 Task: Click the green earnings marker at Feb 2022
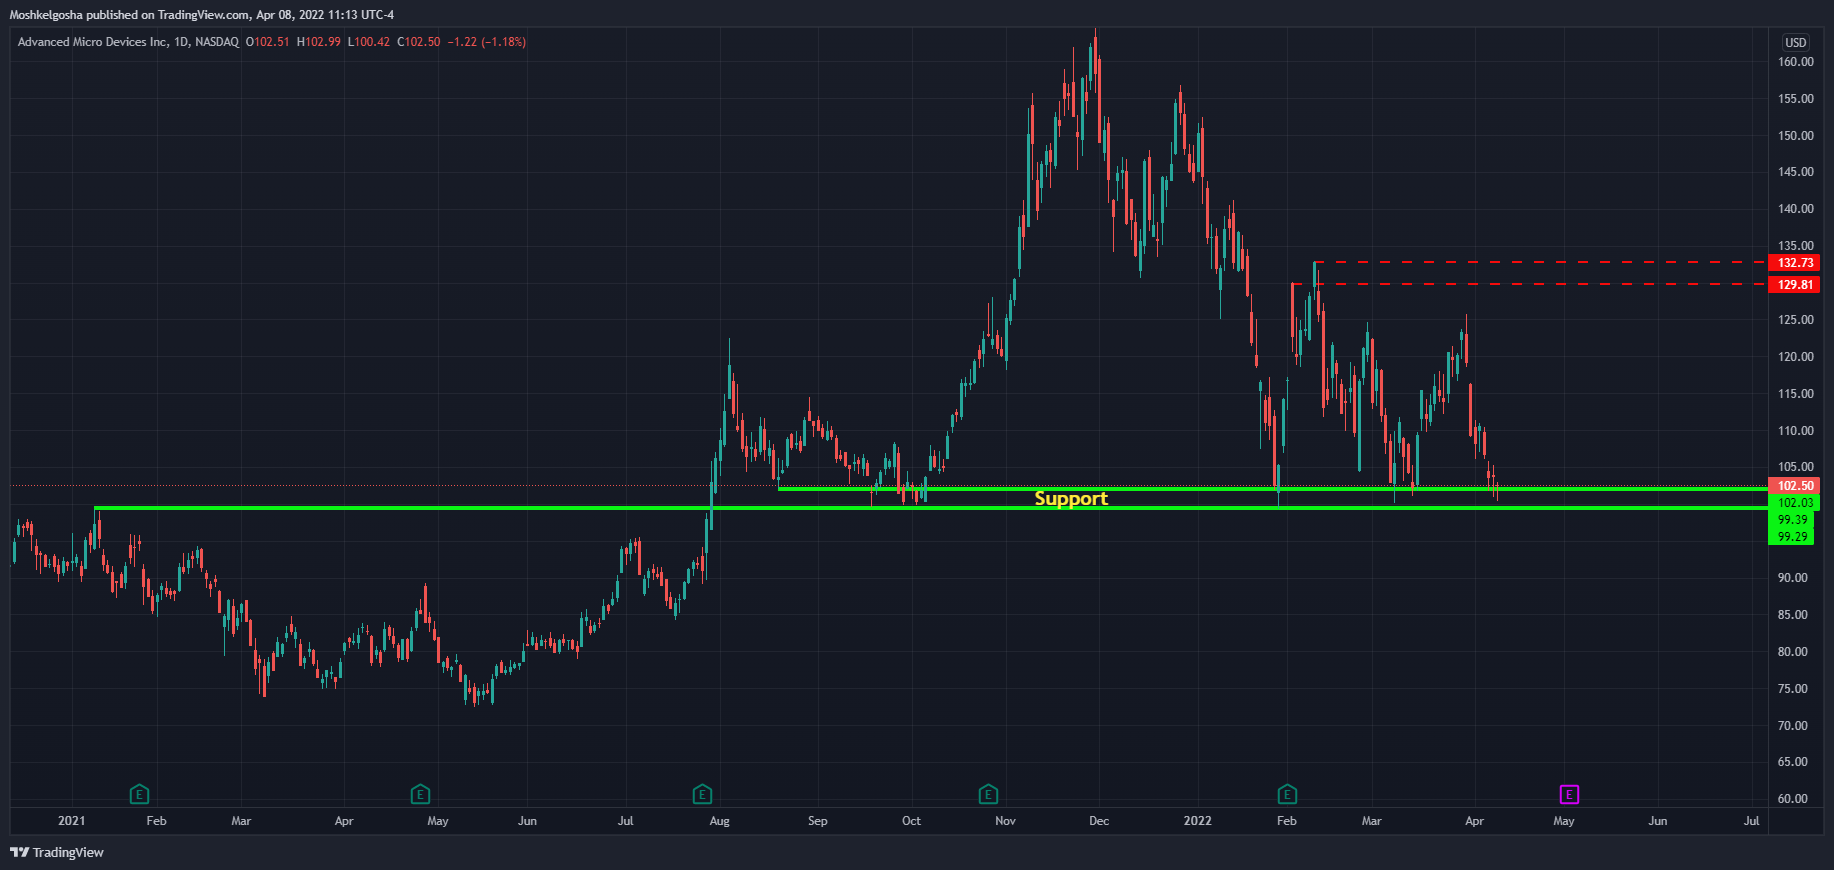pos(1287,795)
